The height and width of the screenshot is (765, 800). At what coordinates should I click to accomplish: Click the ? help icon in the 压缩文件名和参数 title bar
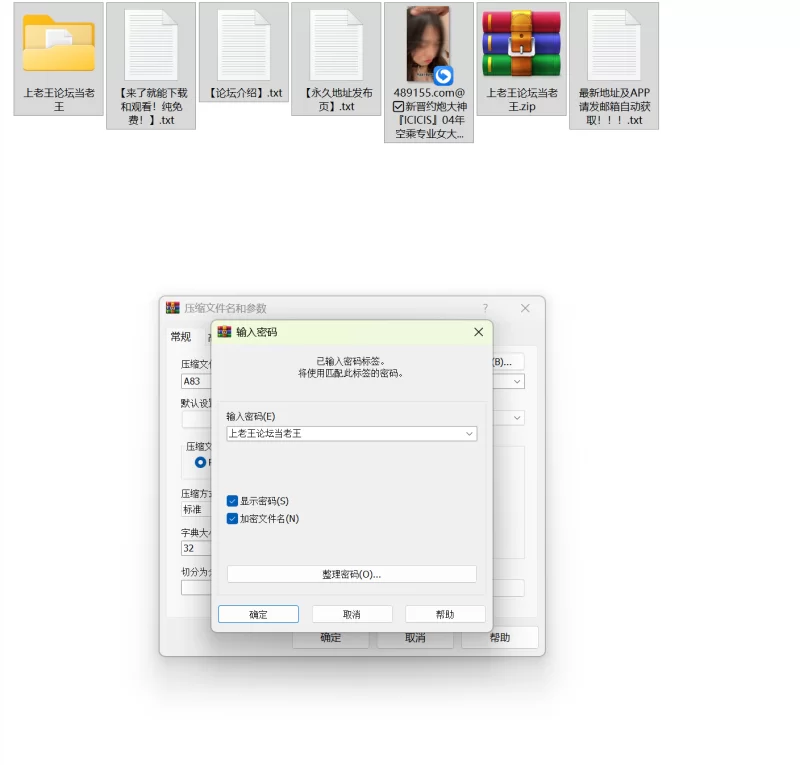[x=485, y=308]
